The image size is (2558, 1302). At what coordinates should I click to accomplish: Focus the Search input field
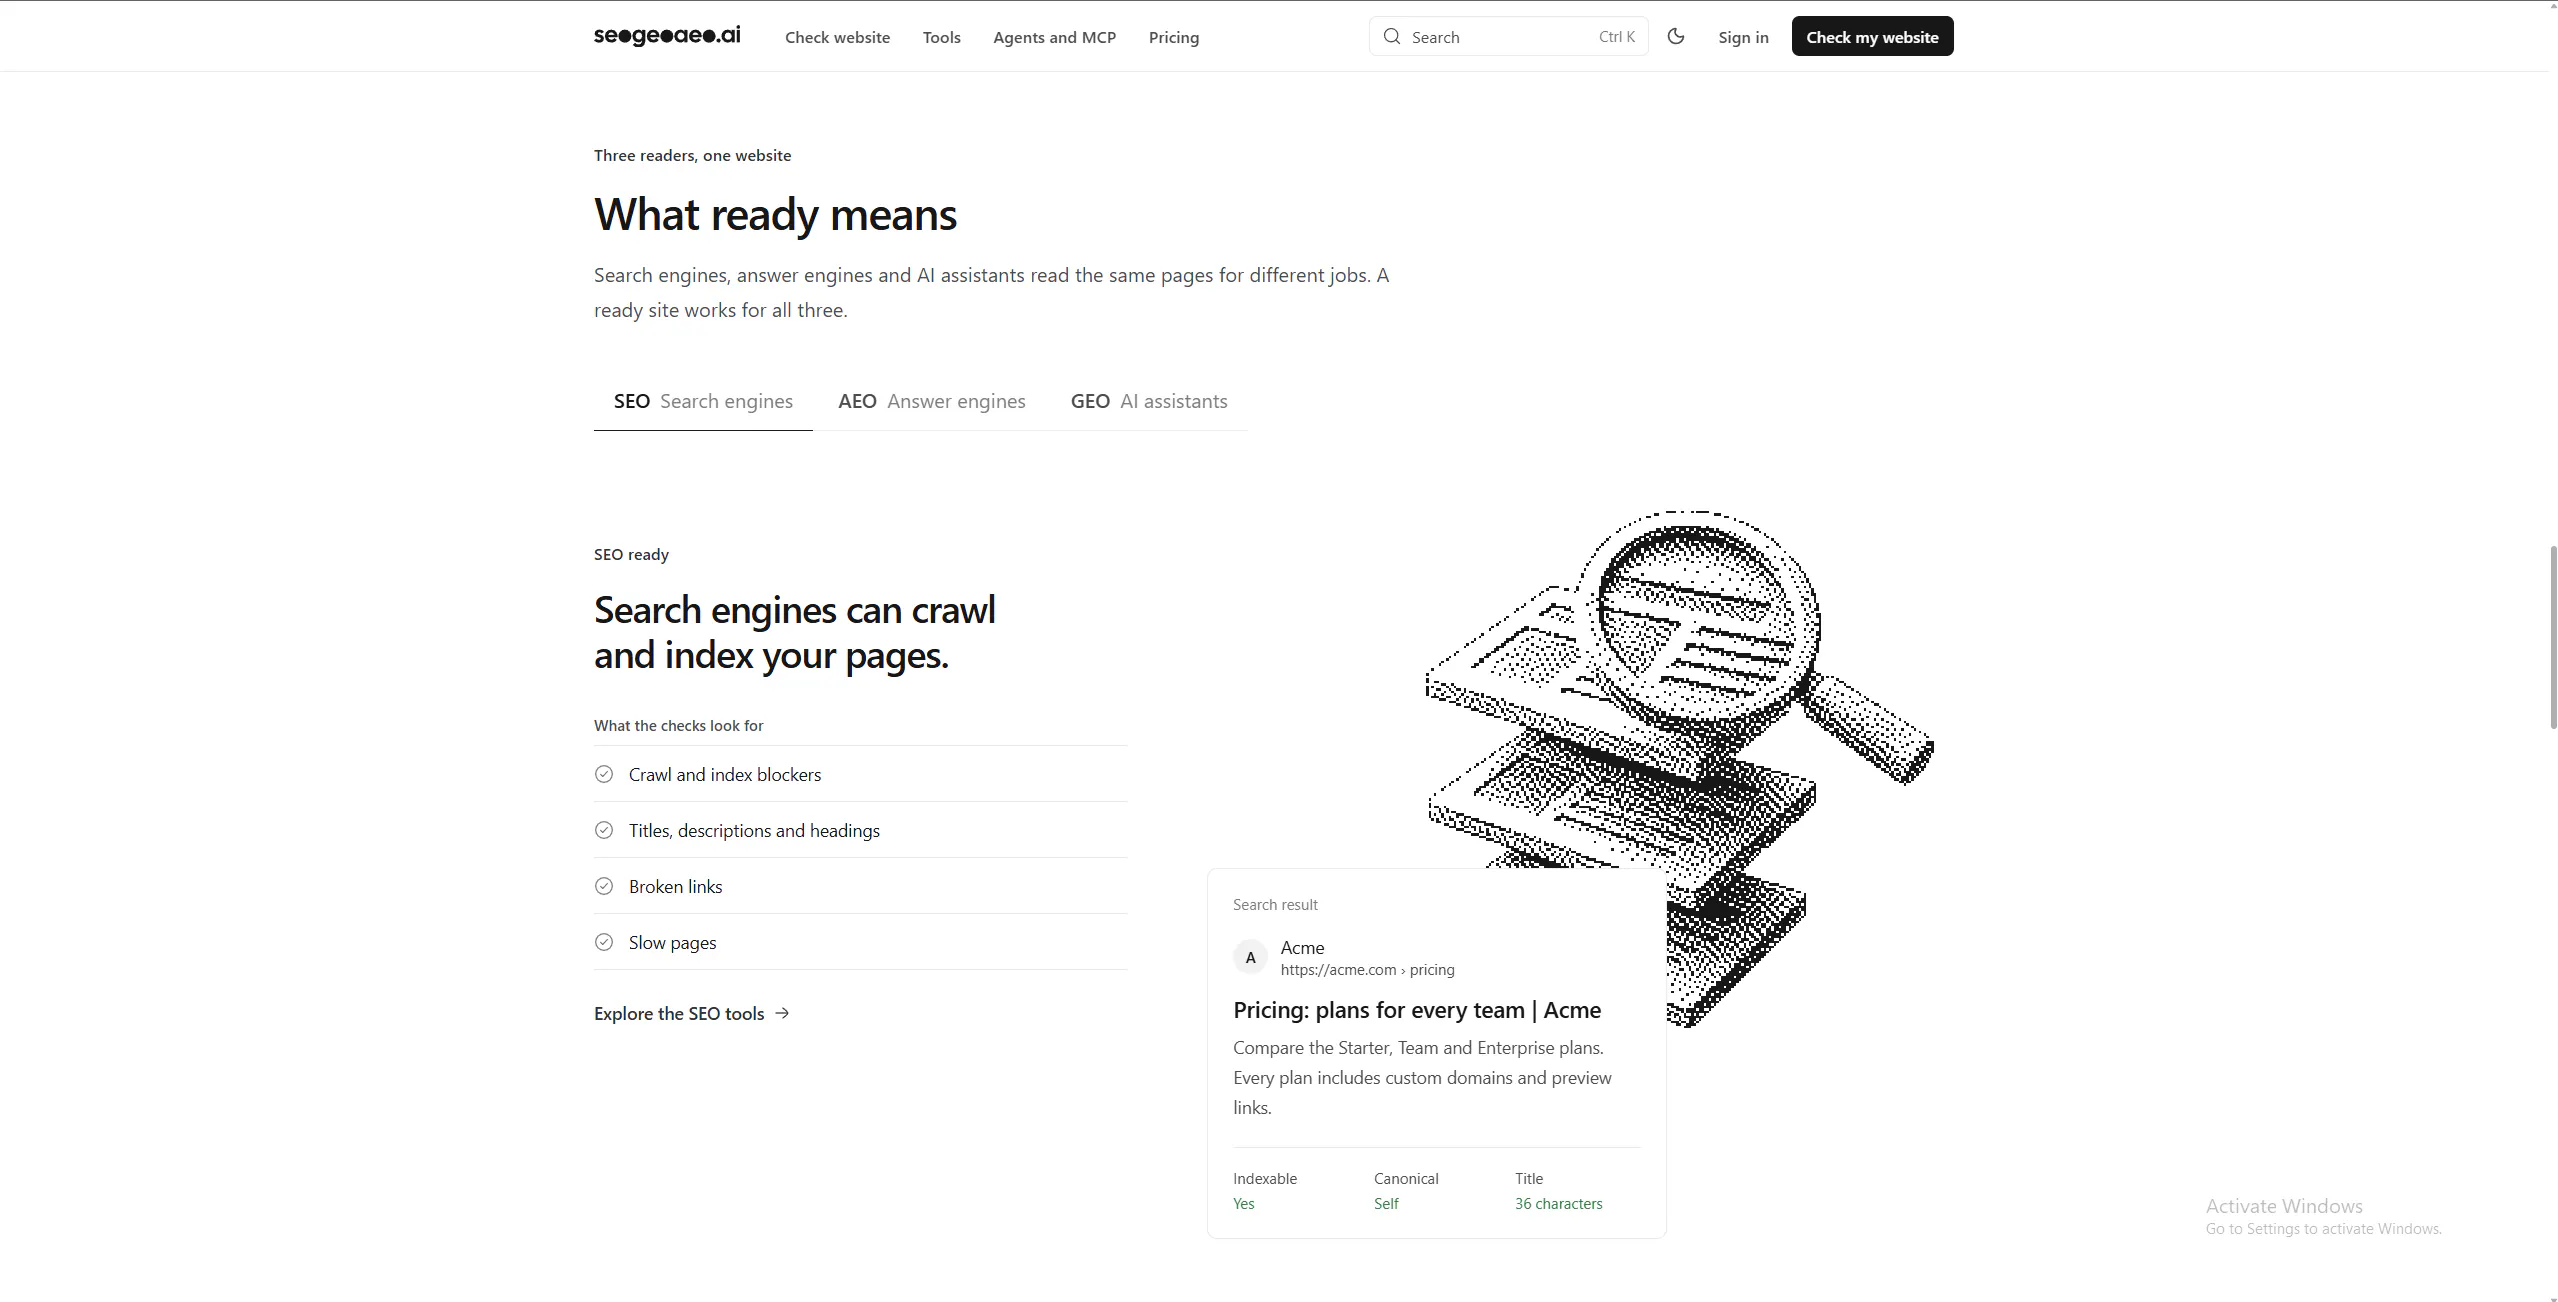pos(1508,37)
